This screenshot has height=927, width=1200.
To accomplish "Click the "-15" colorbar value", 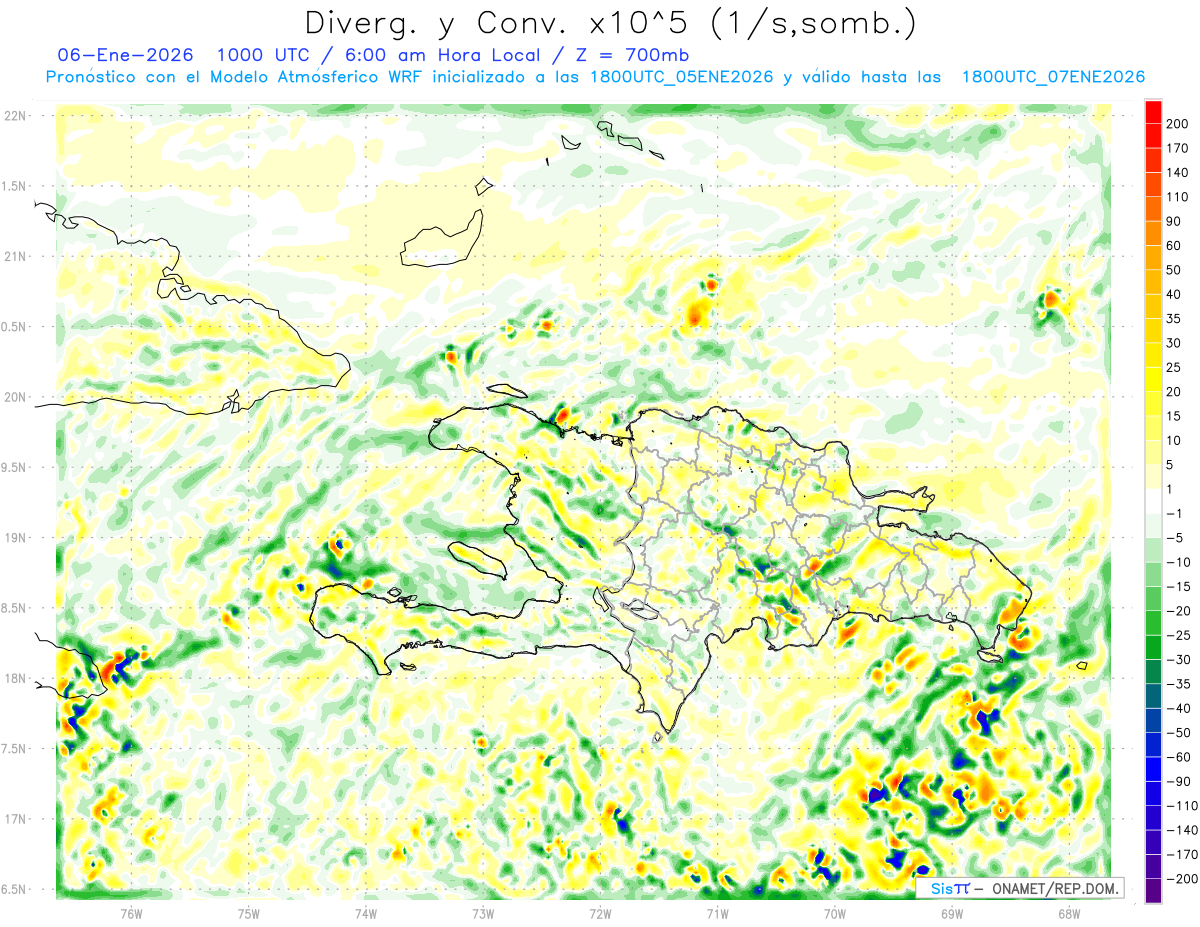I will tap(1178, 587).
